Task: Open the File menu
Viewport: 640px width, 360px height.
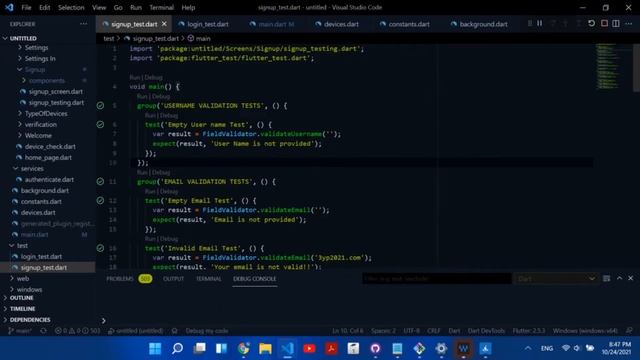Action: click(x=26, y=7)
